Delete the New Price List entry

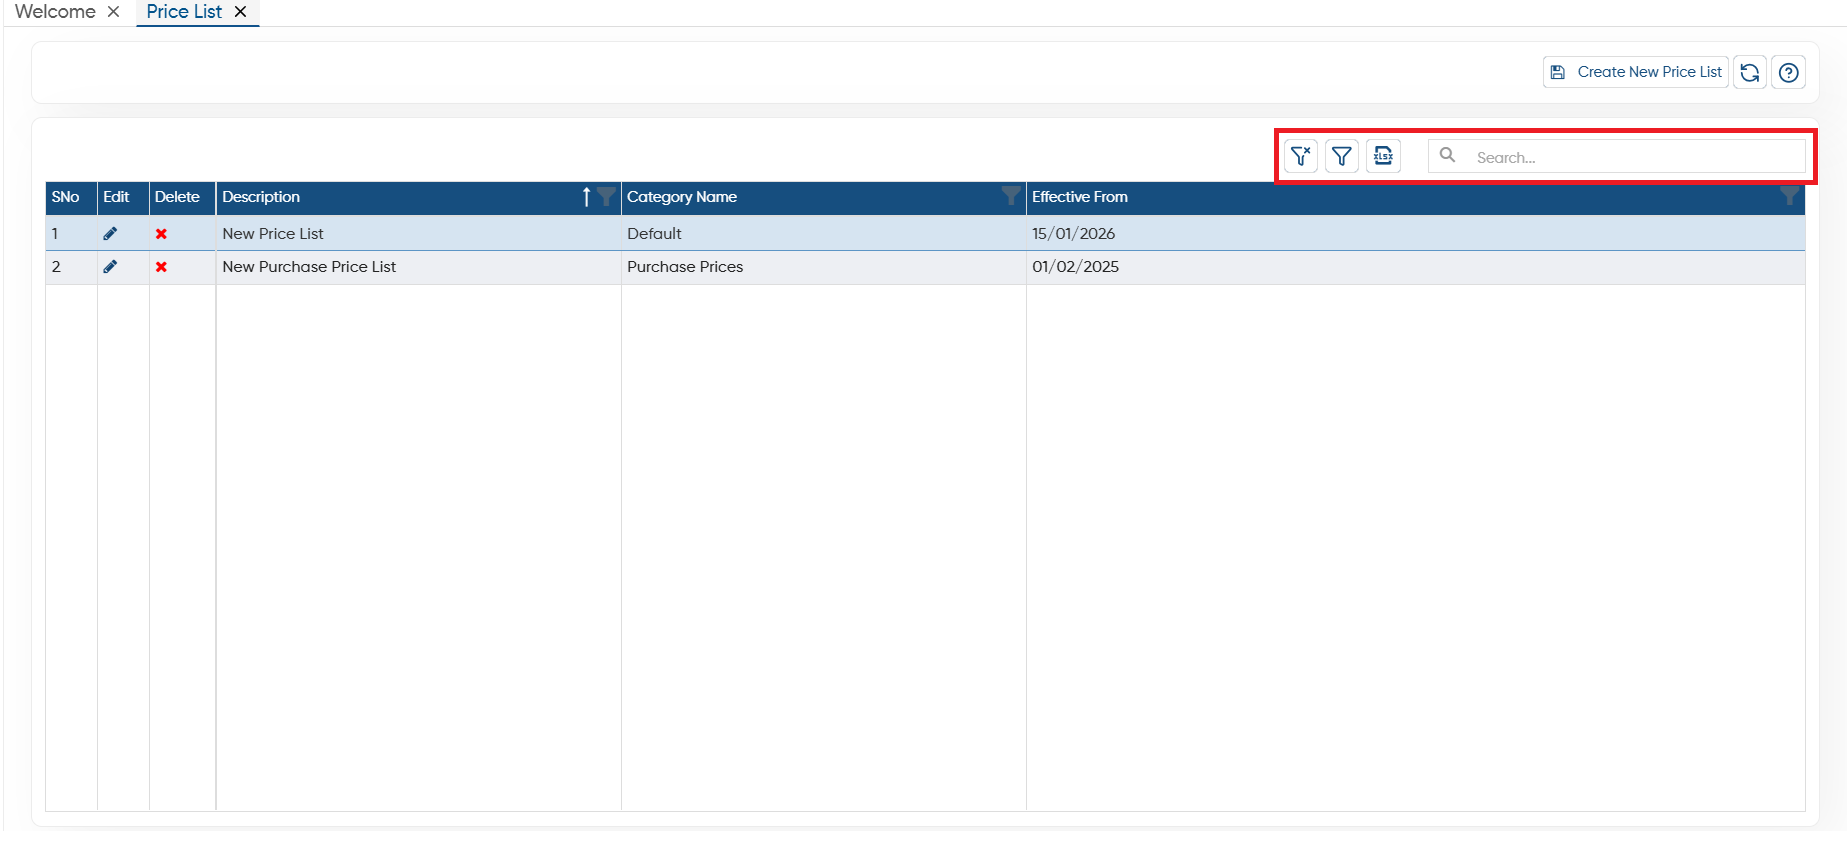point(161,233)
